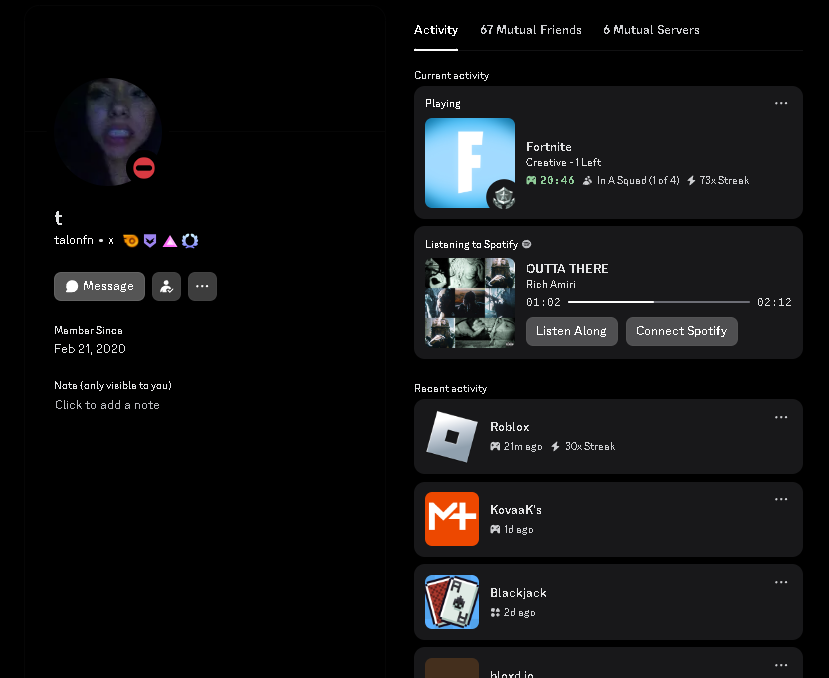This screenshot has width=829, height=678.
Task: Click the Rich Amiri artist name
Action: [x=551, y=285]
